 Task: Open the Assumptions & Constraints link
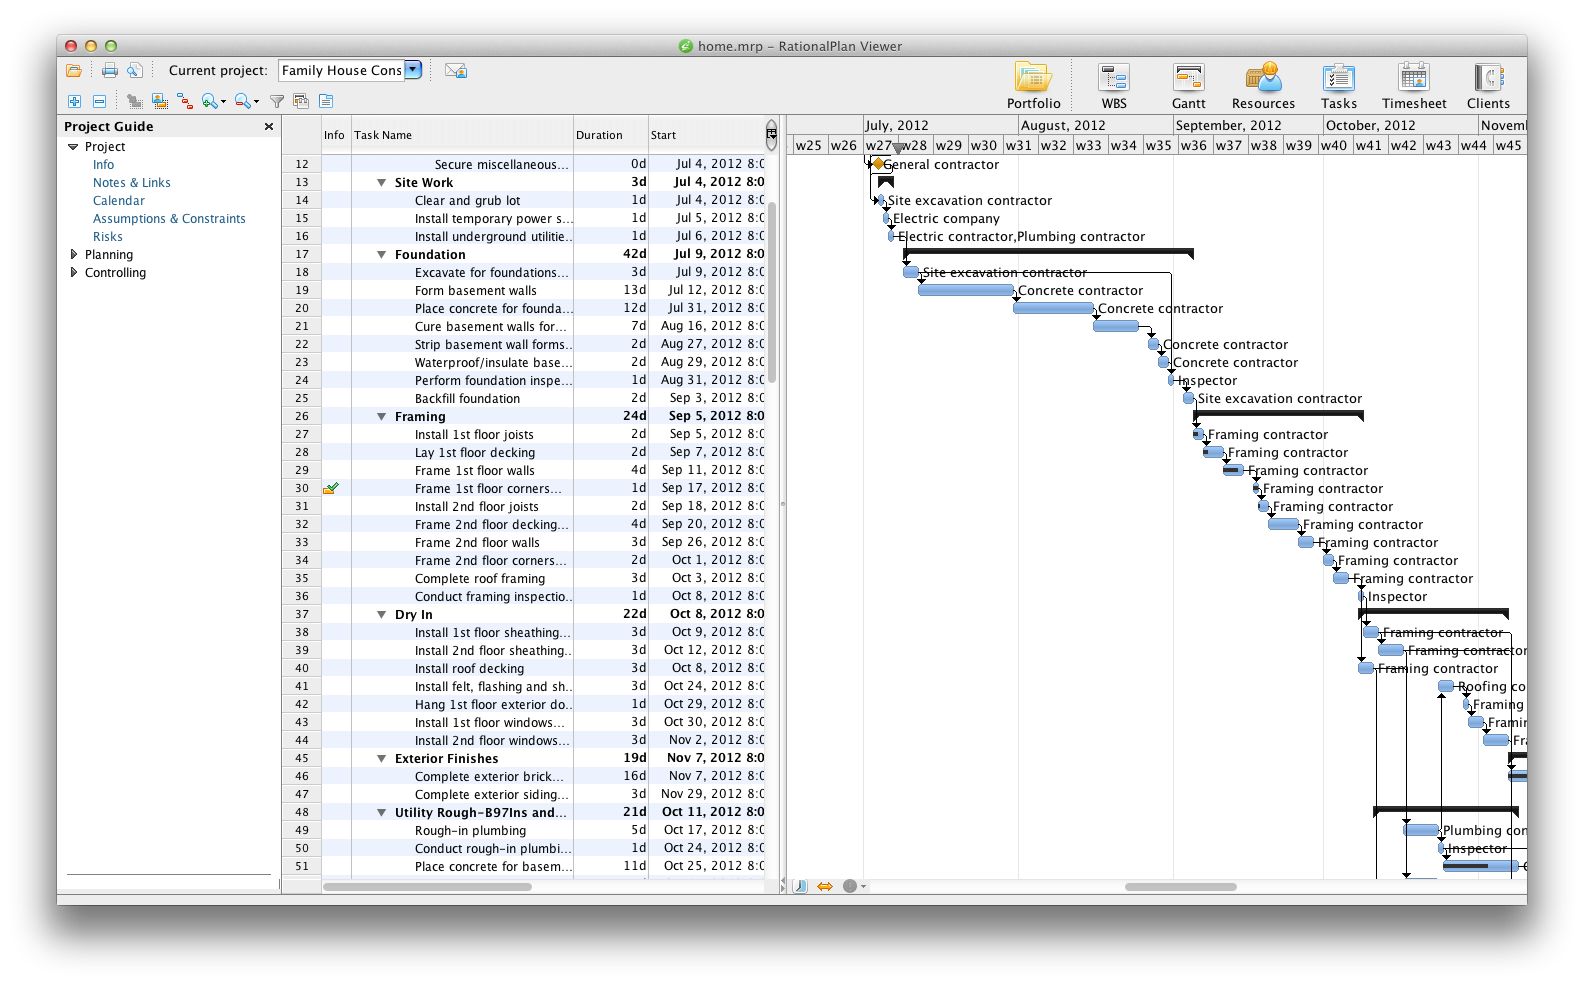click(169, 219)
